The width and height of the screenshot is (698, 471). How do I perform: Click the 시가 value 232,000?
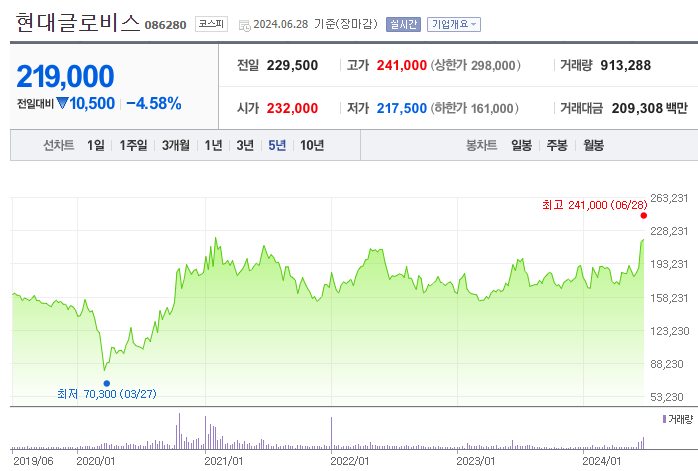pos(292,108)
